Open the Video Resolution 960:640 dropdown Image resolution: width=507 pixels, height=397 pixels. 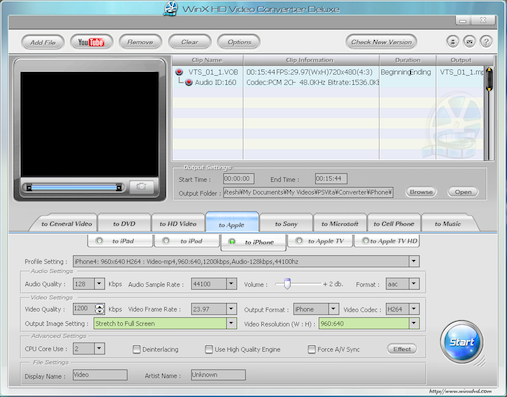(x=414, y=323)
